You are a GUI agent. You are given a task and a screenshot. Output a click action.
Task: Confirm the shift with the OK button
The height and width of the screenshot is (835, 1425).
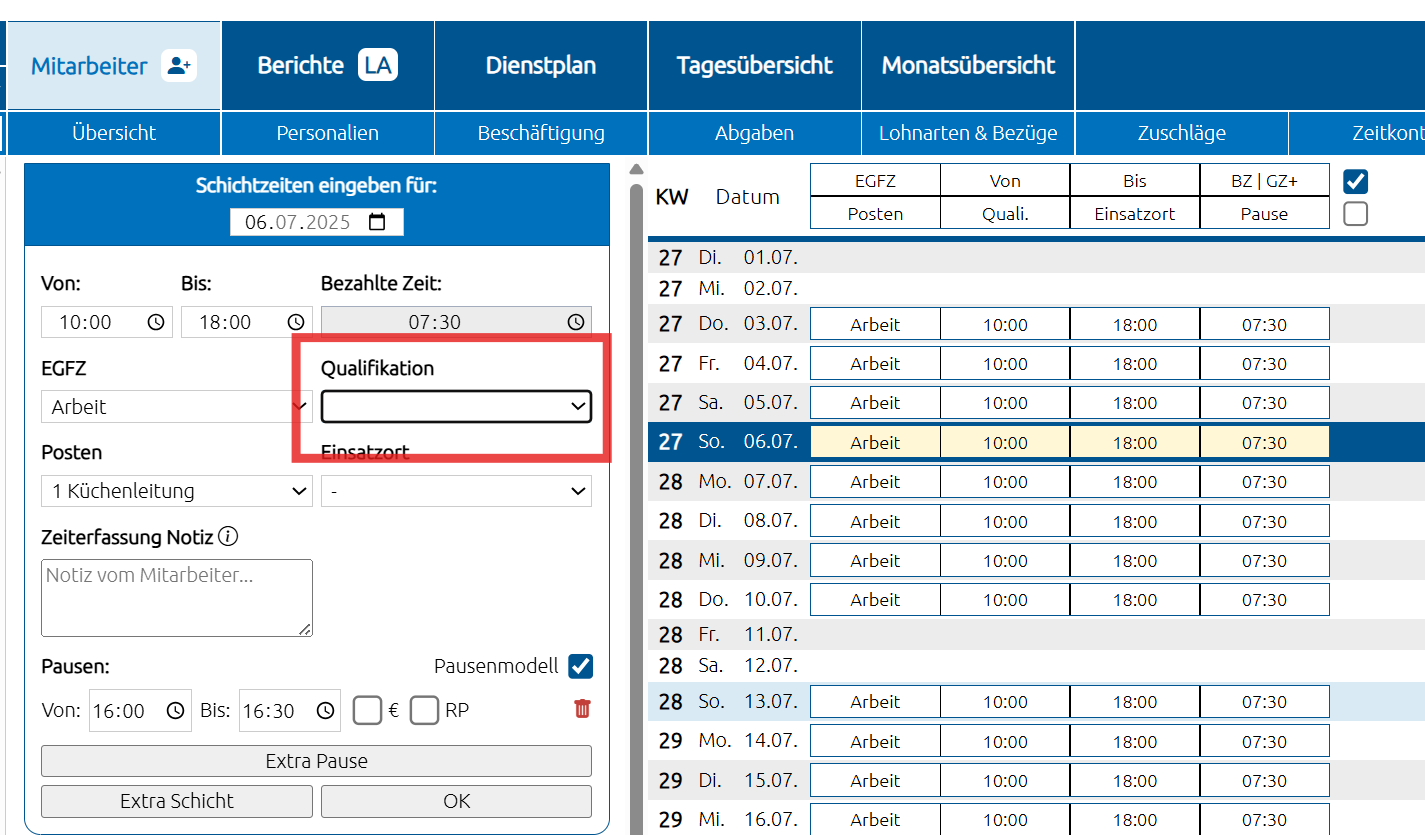[456, 801]
